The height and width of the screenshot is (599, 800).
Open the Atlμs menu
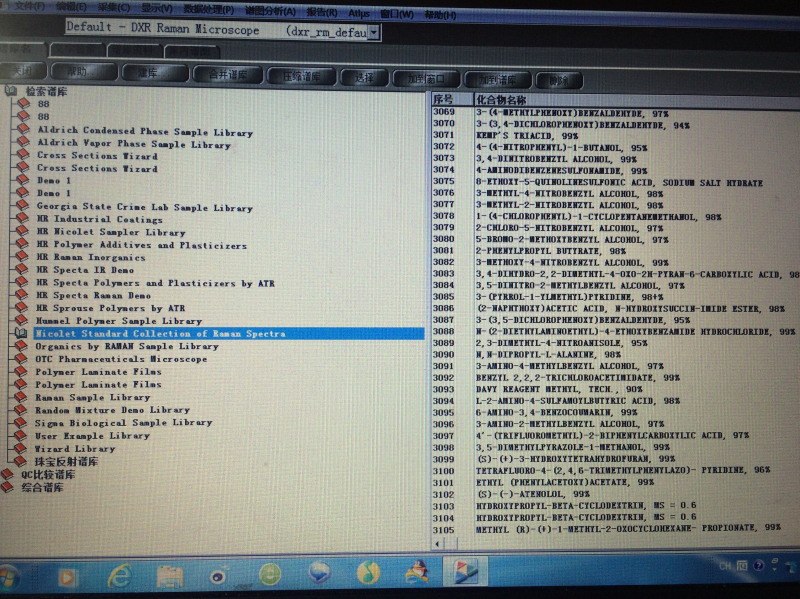359,13
